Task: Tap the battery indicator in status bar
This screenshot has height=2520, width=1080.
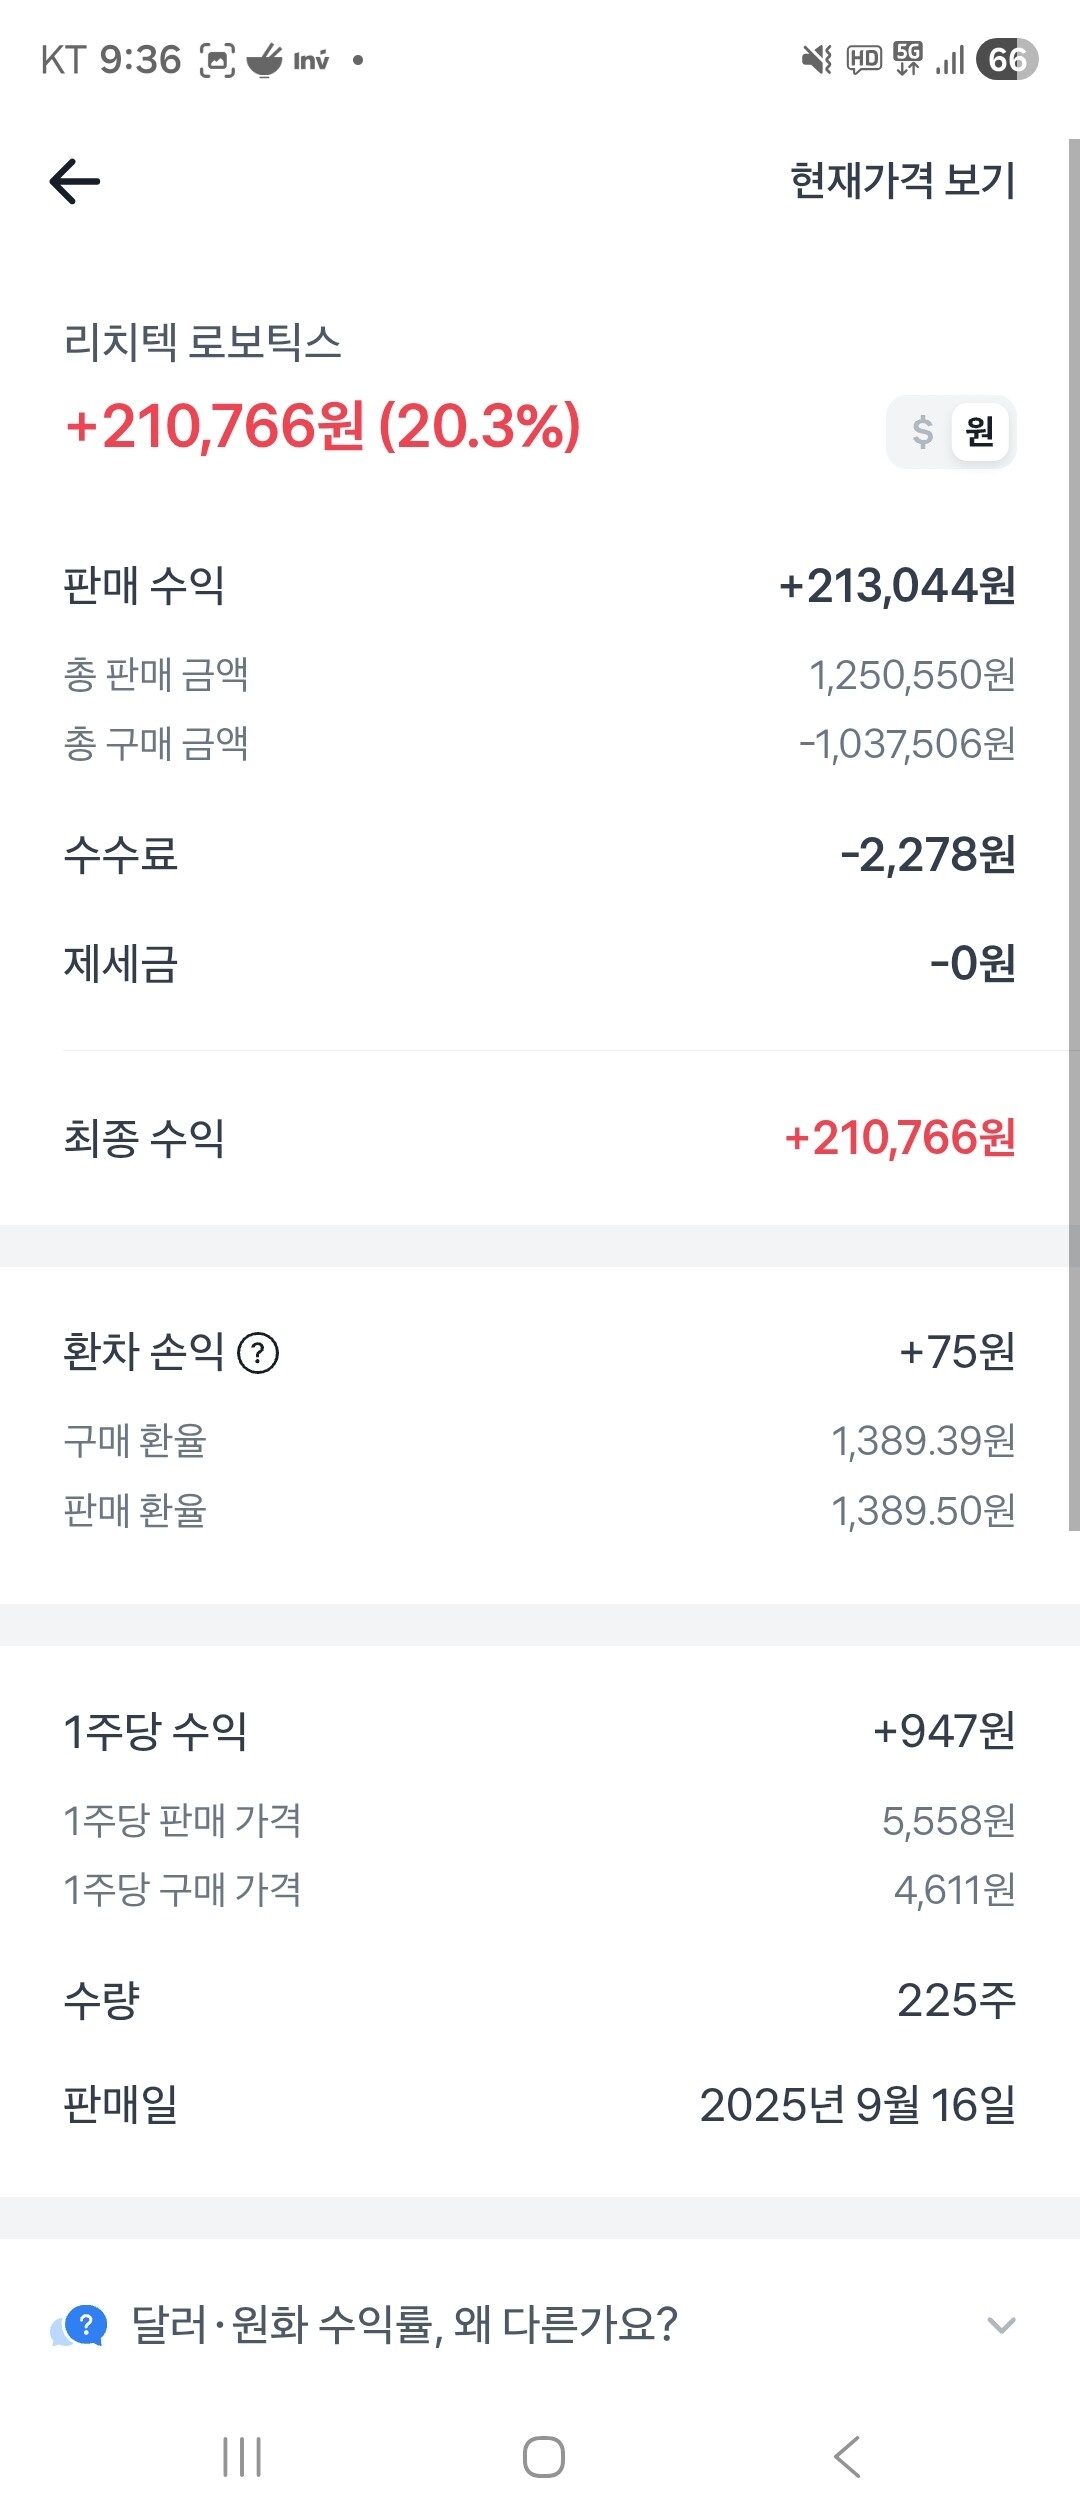Action: coord(1007,60)
